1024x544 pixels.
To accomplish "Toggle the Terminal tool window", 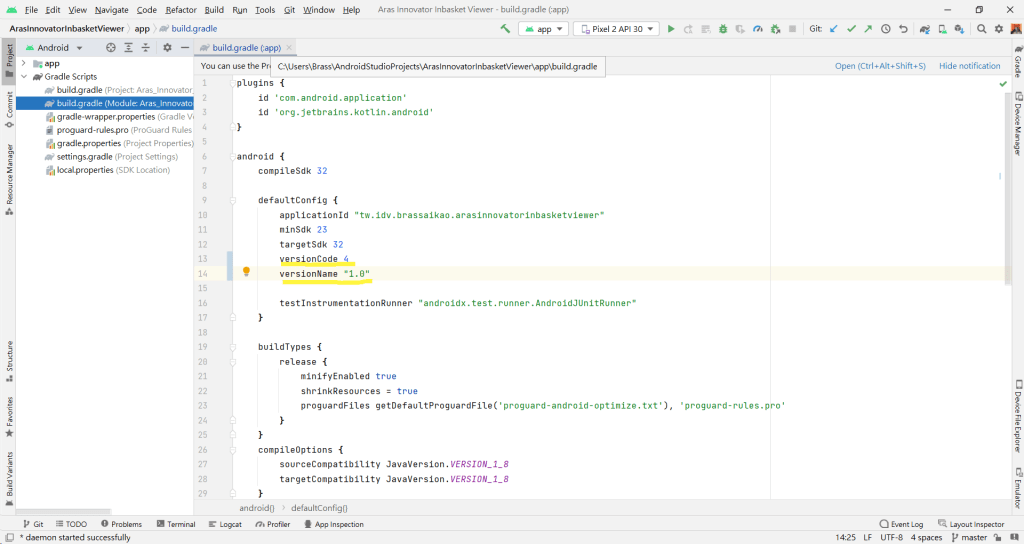I will (174, 524).
